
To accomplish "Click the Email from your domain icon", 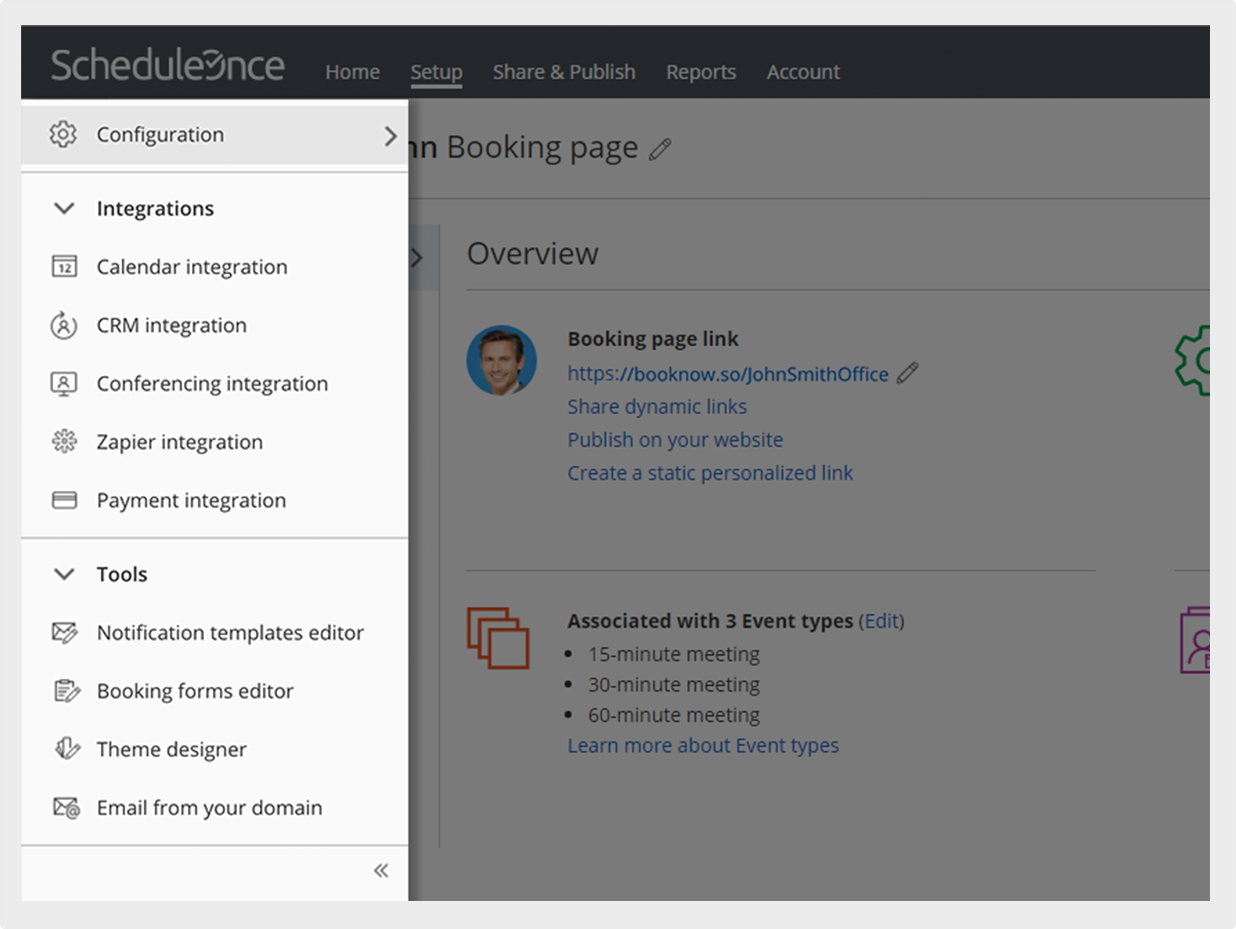I will (x=66, y=808).
